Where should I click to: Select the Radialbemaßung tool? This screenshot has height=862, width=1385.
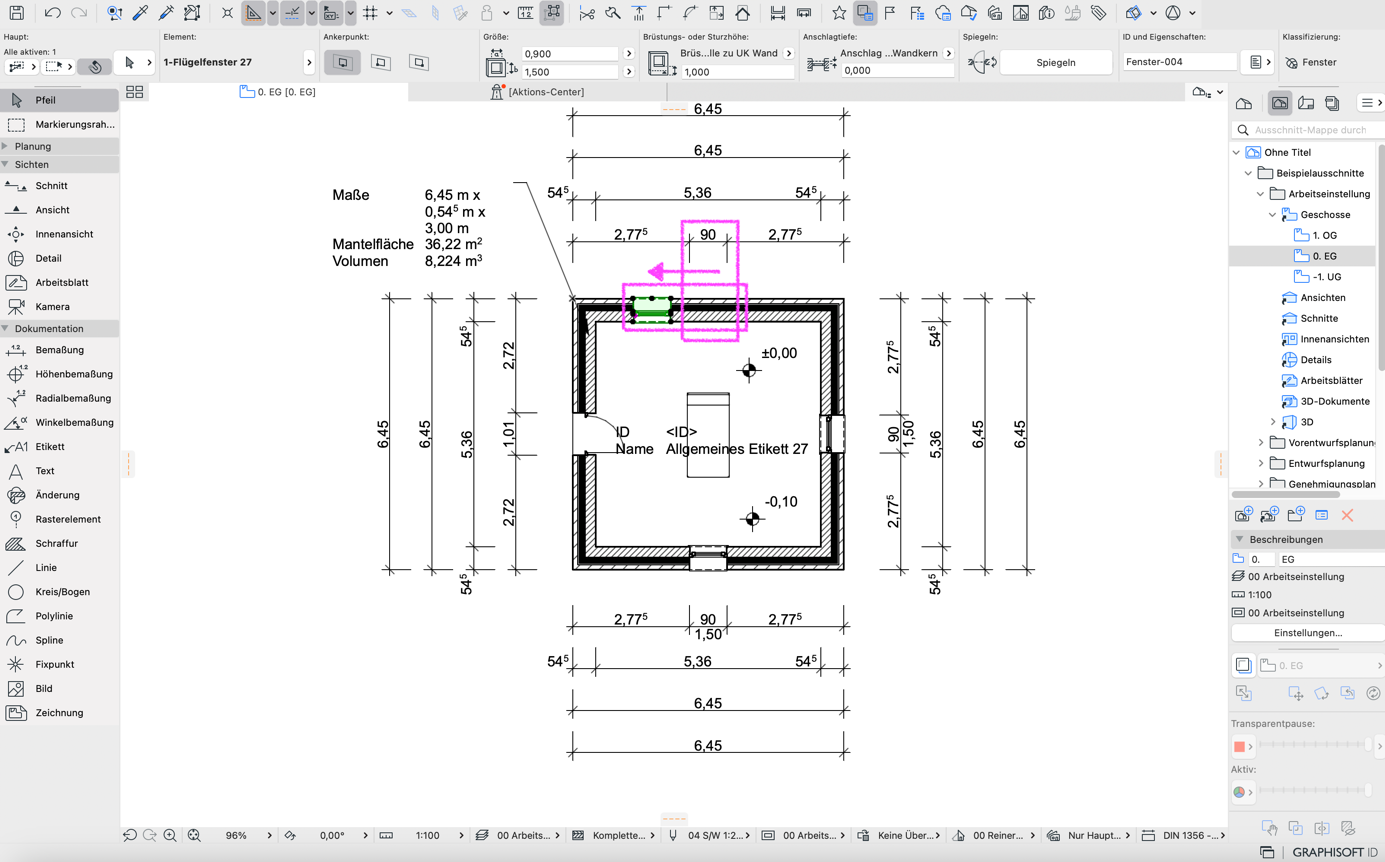[x=59, y=398]
